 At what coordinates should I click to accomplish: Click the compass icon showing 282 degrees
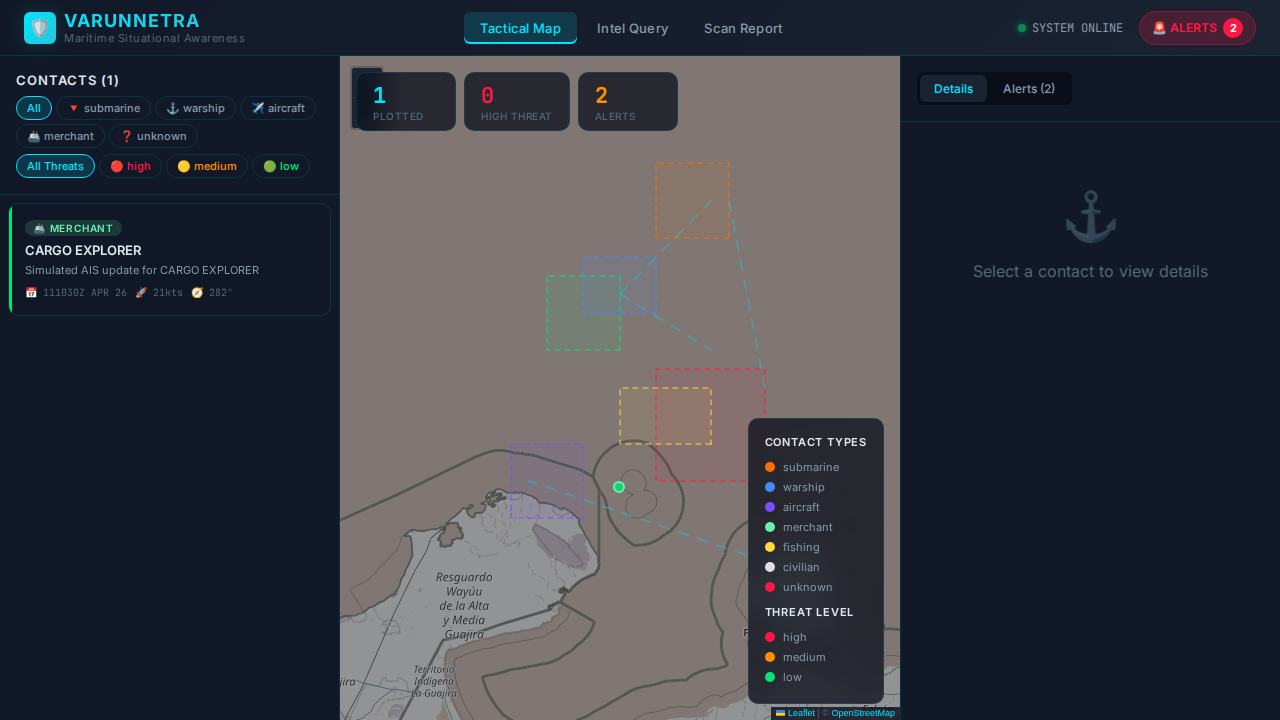[x=197, y=292]
